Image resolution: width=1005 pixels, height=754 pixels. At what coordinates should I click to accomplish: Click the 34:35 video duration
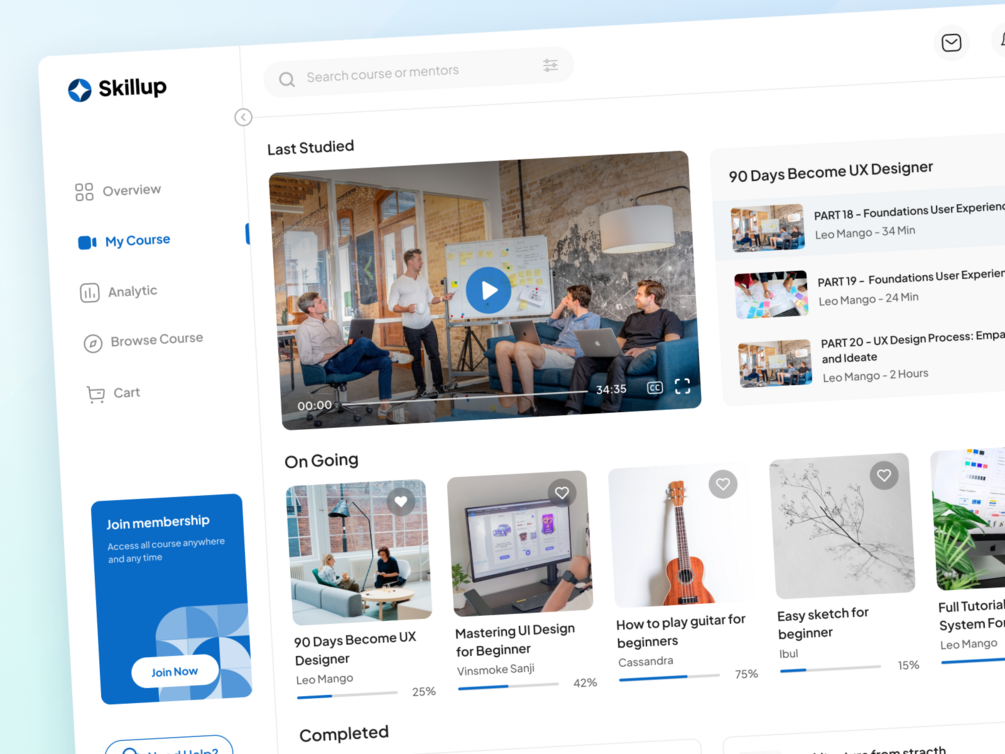[611, 389]
